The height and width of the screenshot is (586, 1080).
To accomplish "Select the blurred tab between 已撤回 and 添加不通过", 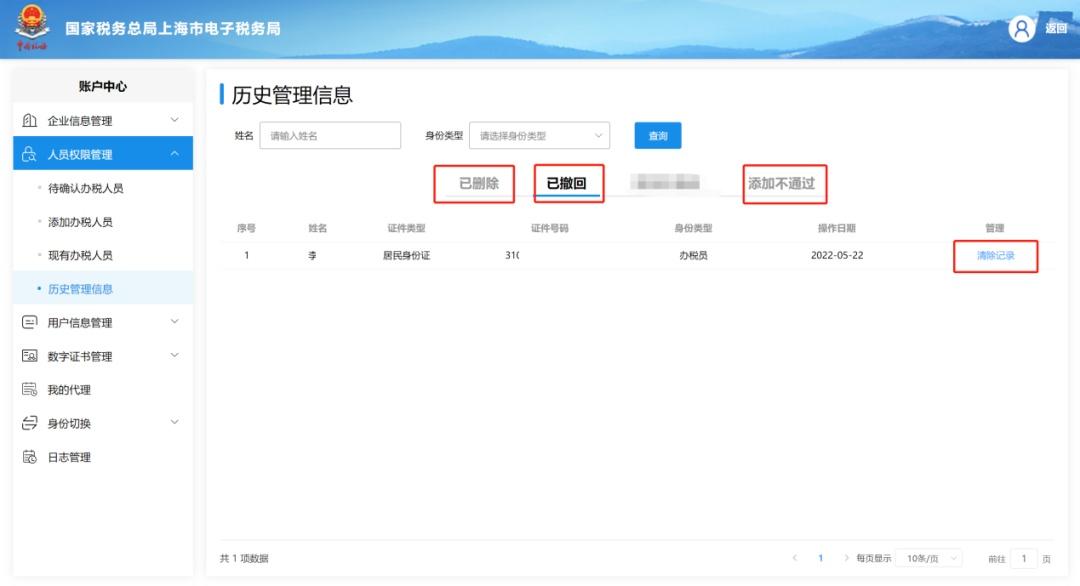I will tap(665, 182).
